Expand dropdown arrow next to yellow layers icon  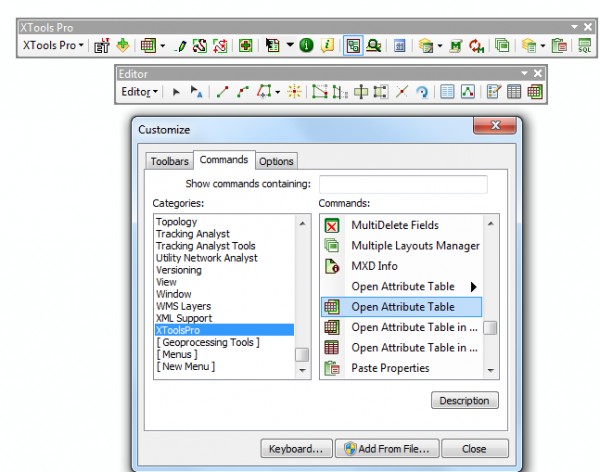point(440,46)
